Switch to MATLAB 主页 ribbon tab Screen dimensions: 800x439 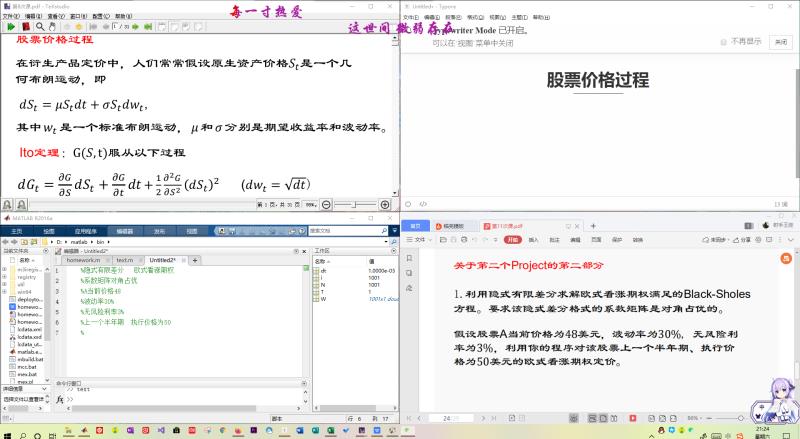pos(17,231)
